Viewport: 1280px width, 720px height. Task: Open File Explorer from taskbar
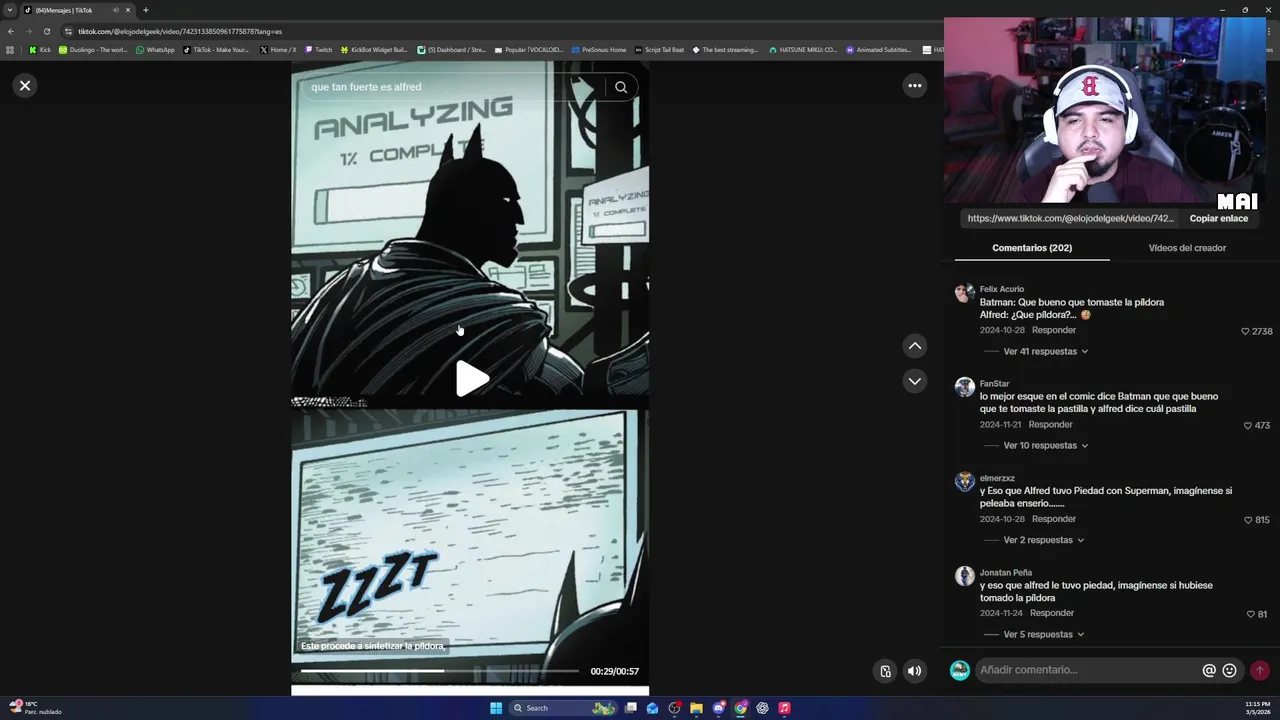click(696, 708)
